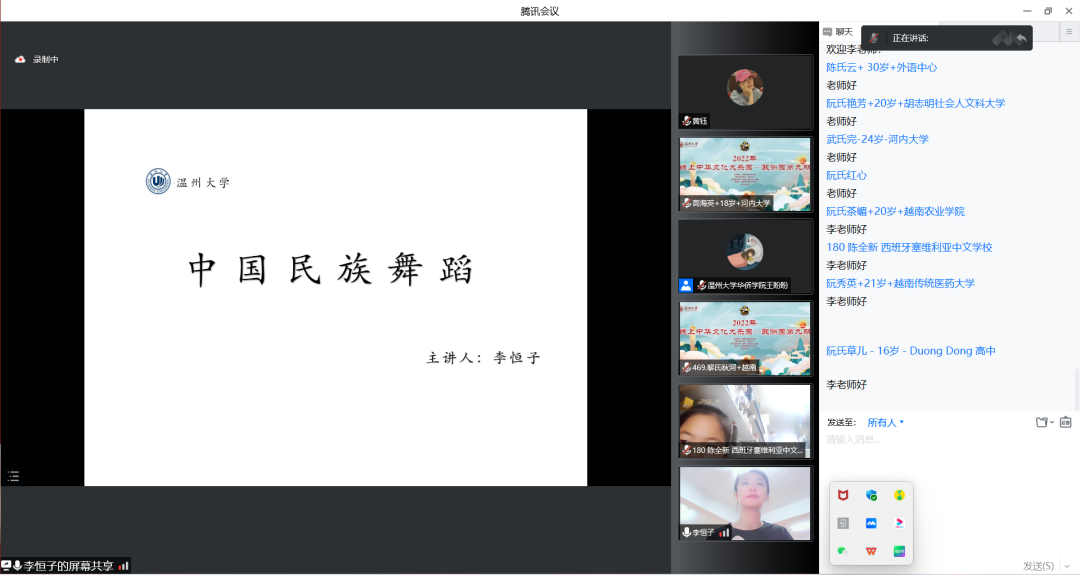The height and width of the screenshot is (575, 1080).
Task: Click the reply arrow in speaking bar
Action: pyautogui.click(x=1021, y=38)
